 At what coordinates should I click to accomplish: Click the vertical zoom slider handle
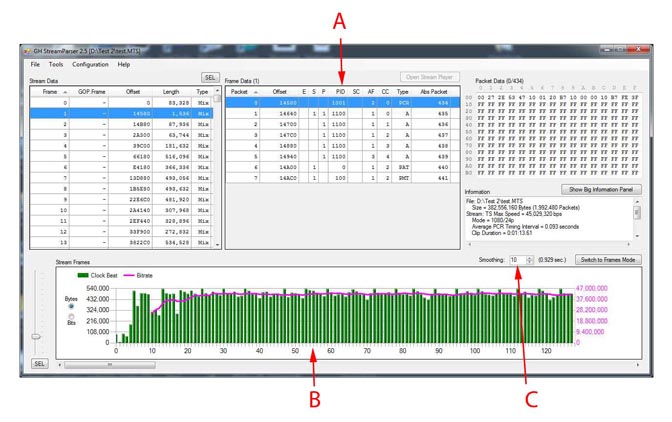click(36, 336)
